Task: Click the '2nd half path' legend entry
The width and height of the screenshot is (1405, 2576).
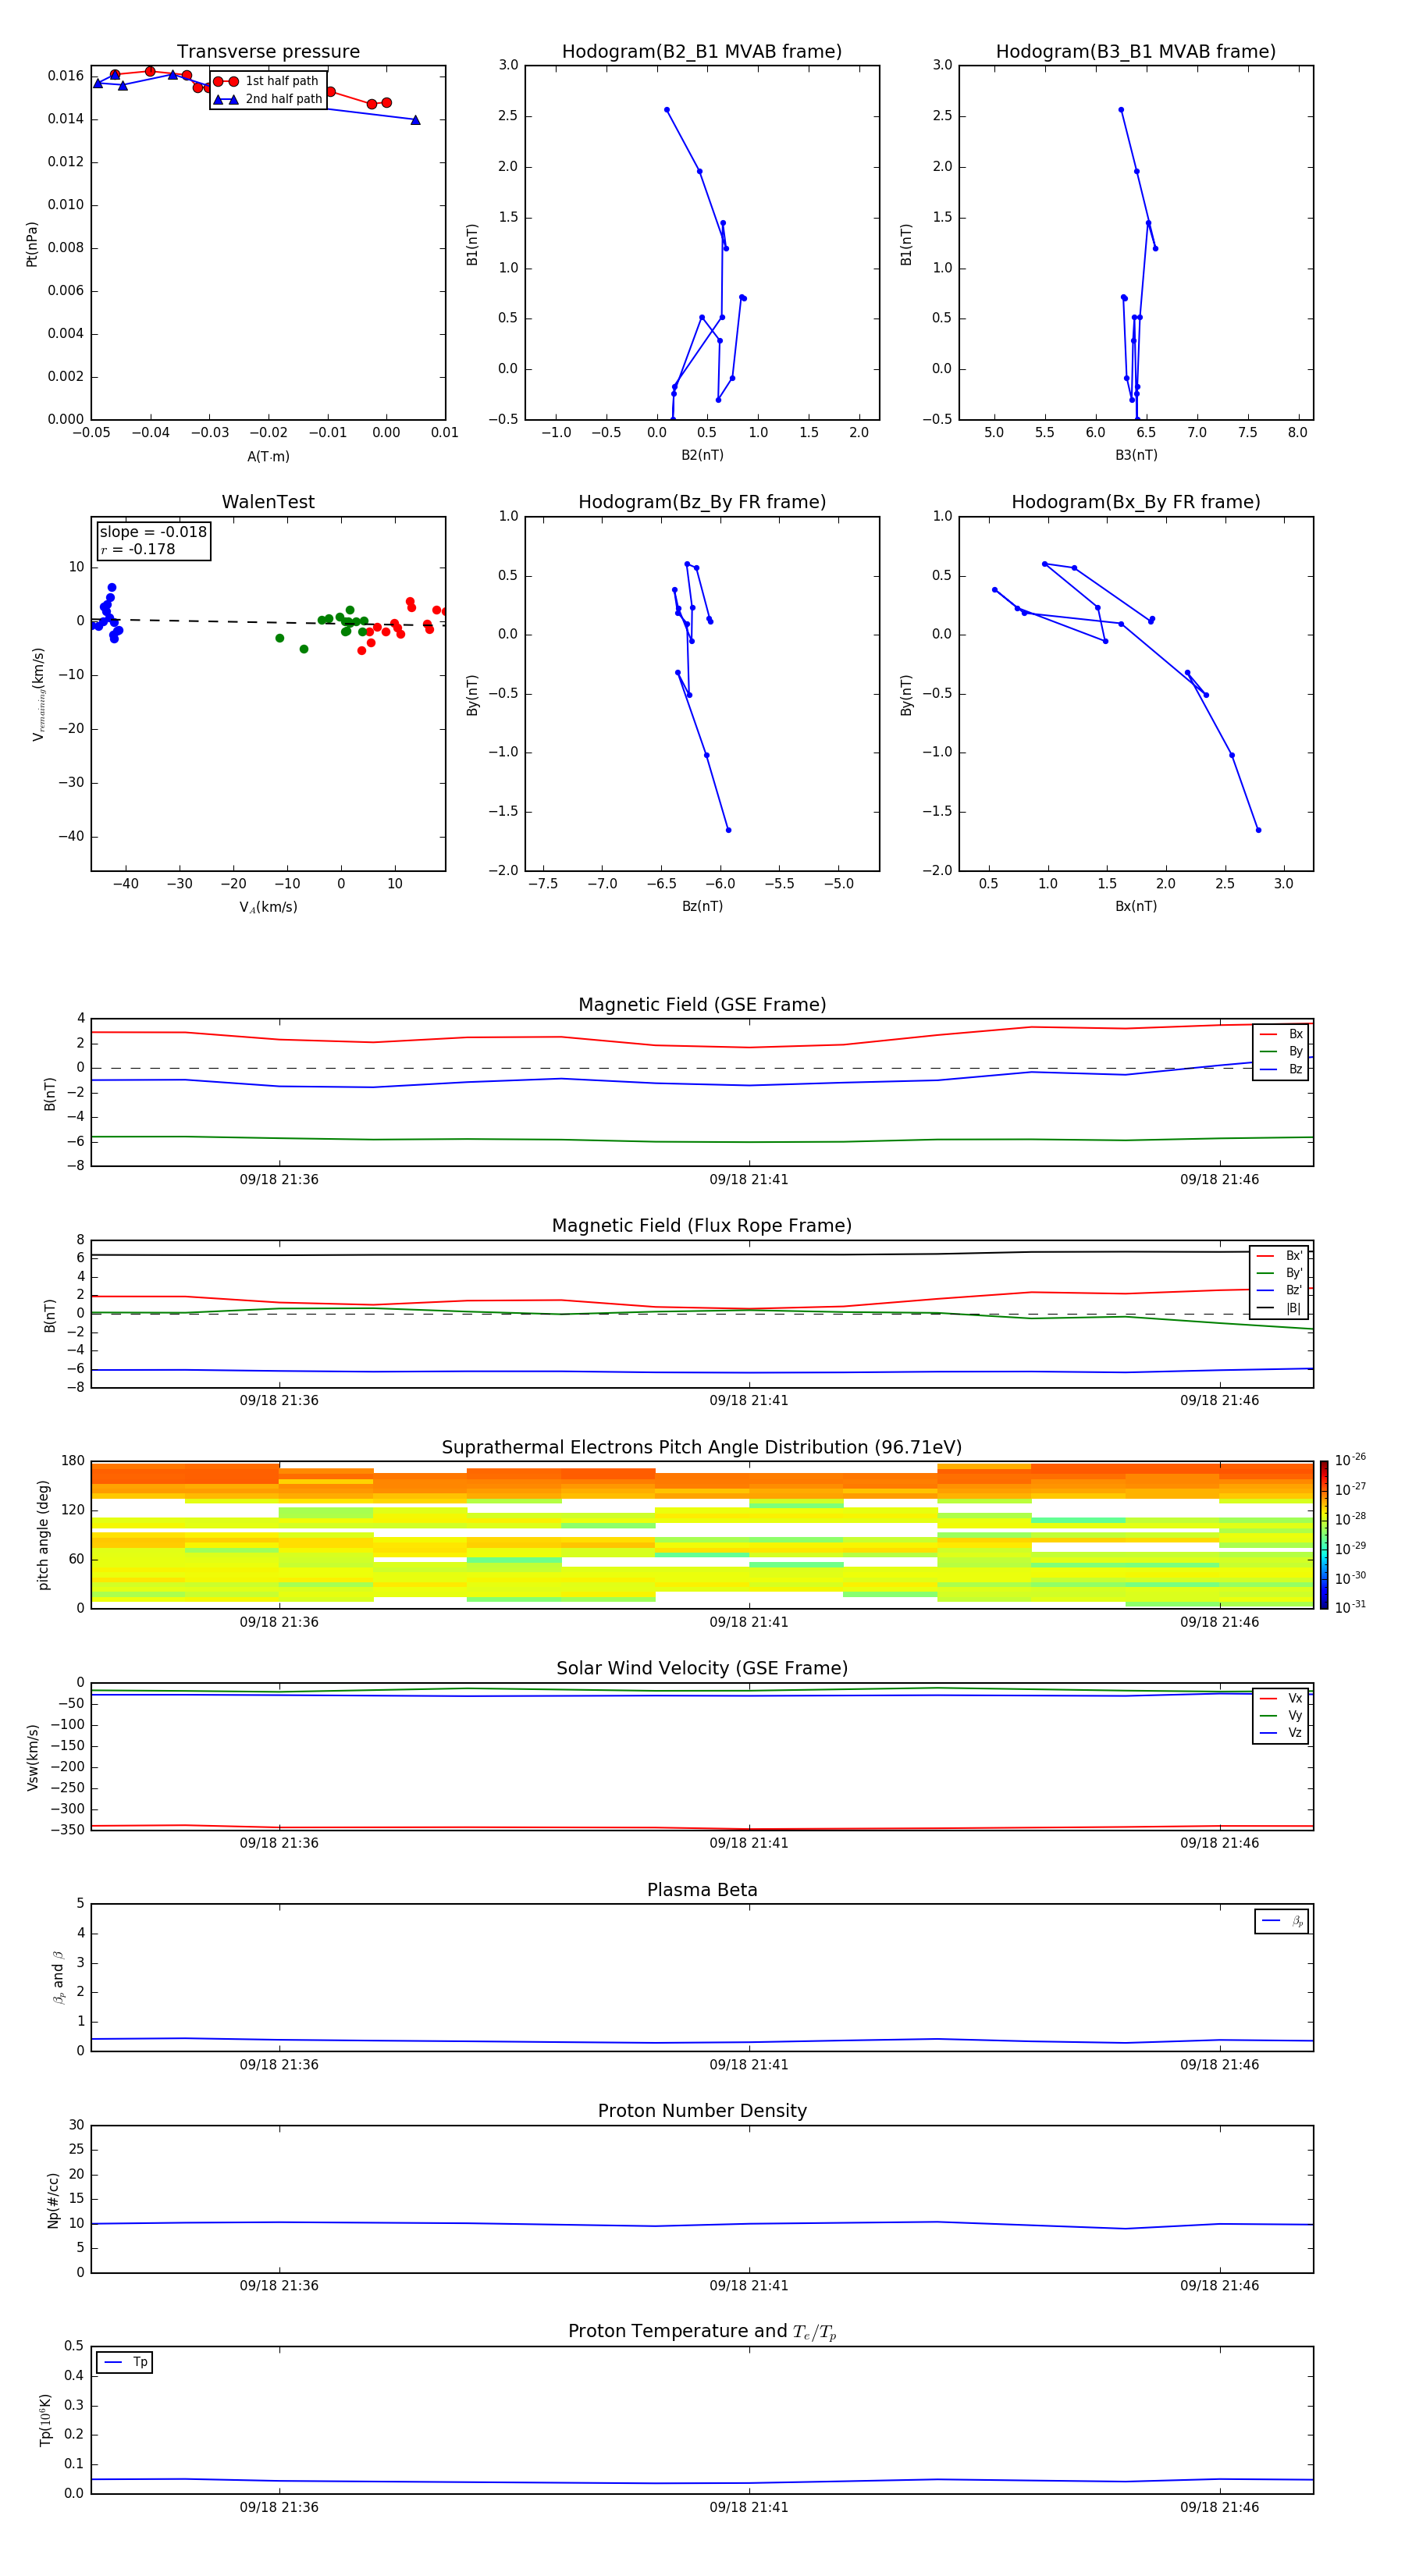Action: [x=268, y=99]
